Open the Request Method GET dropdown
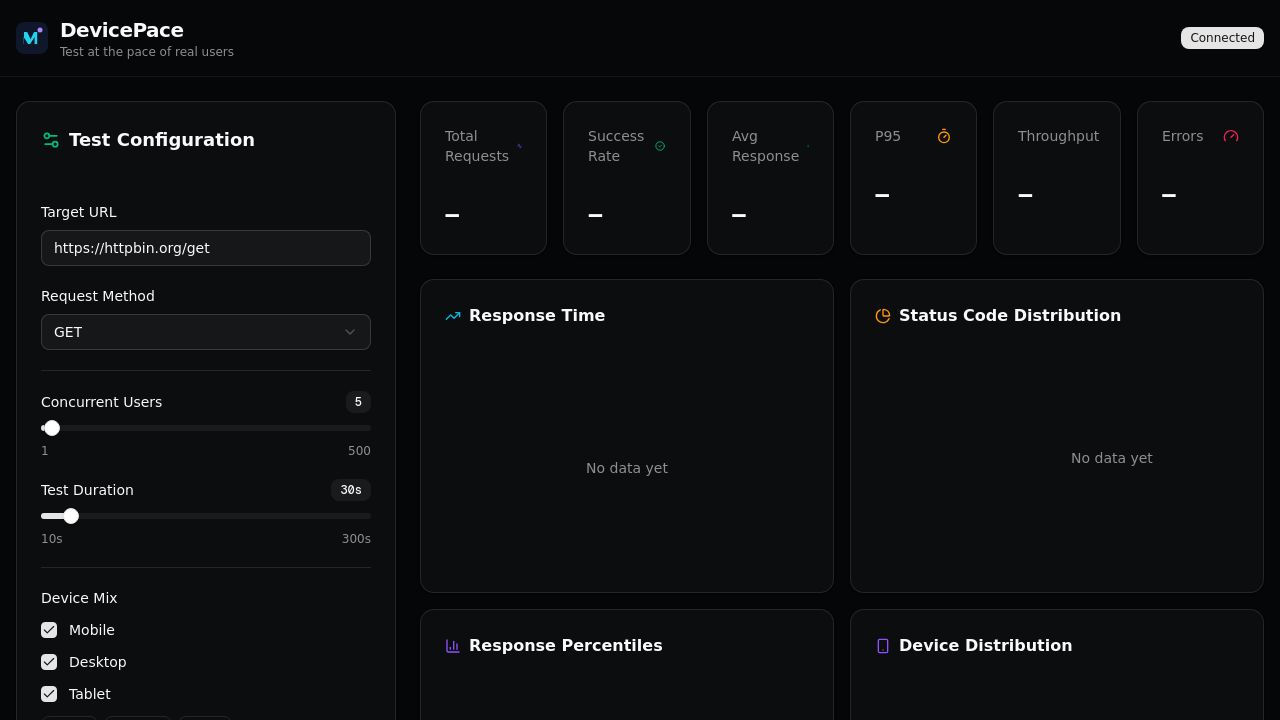Viewport: 1280px width, 720px height. pos(206,332)
